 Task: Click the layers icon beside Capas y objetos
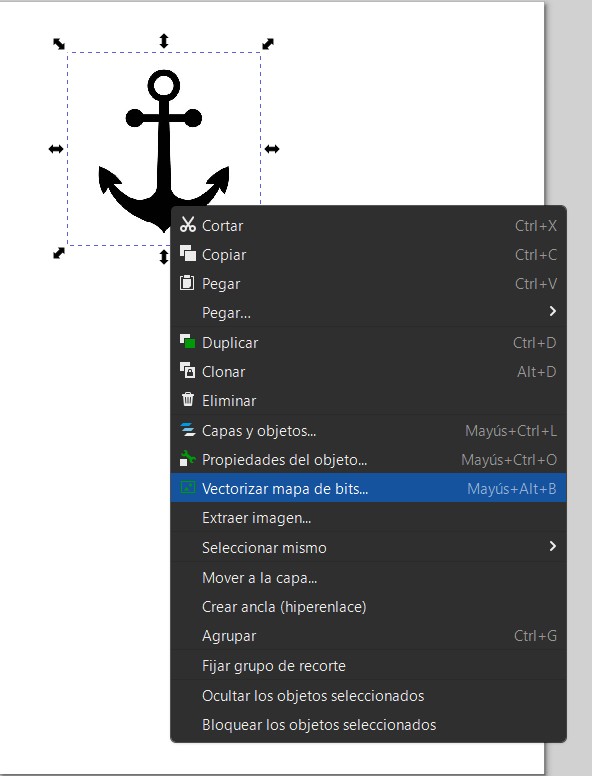(188, 430)
